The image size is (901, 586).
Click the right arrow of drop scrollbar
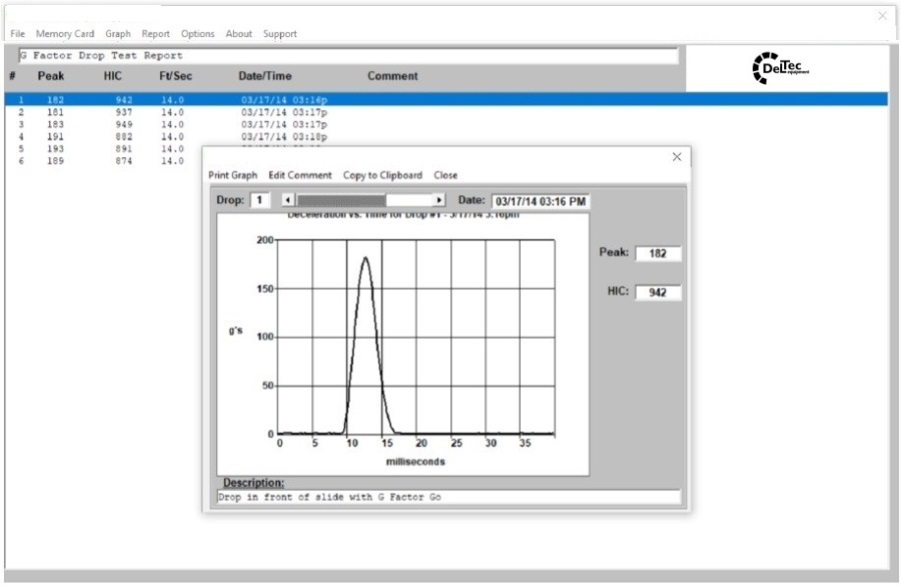(x=438, y=201)
